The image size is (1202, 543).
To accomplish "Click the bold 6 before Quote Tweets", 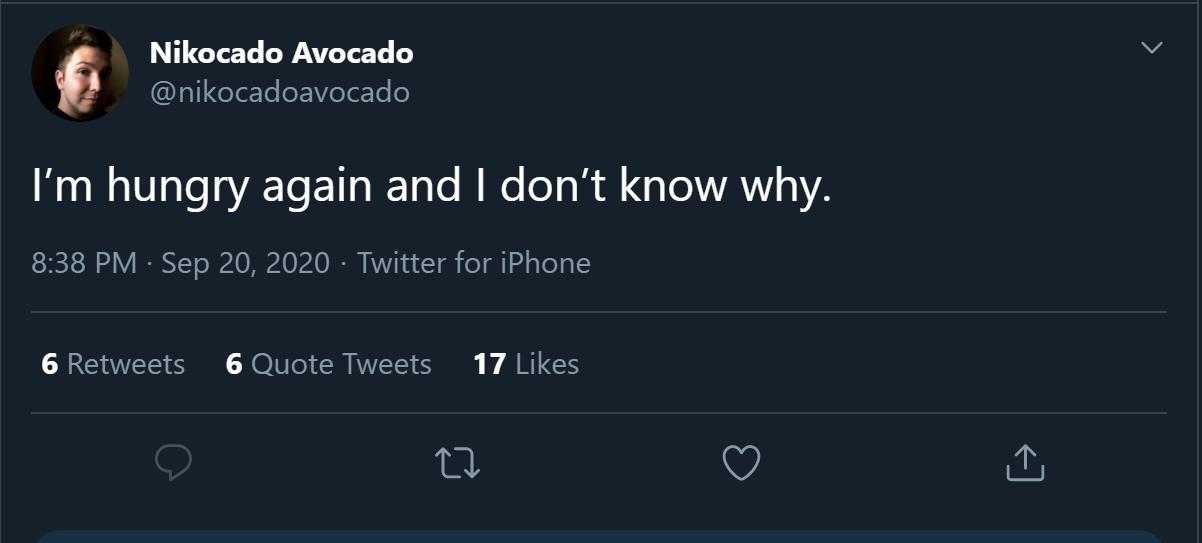I will (x=234, y=364).
